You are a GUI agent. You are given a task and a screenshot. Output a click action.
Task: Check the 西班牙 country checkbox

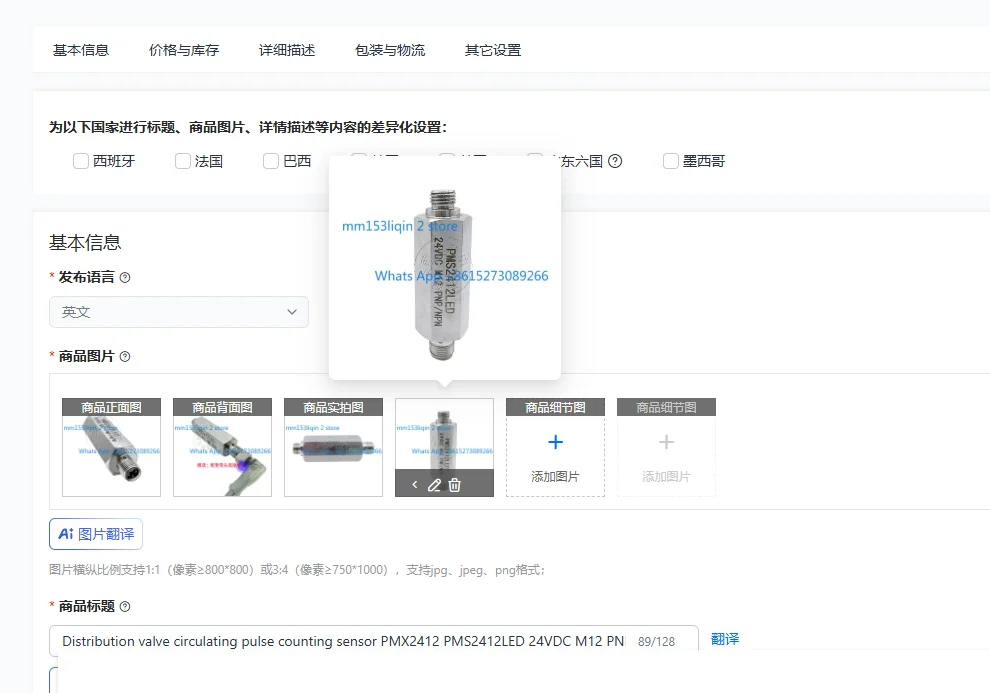pos(81,161)
